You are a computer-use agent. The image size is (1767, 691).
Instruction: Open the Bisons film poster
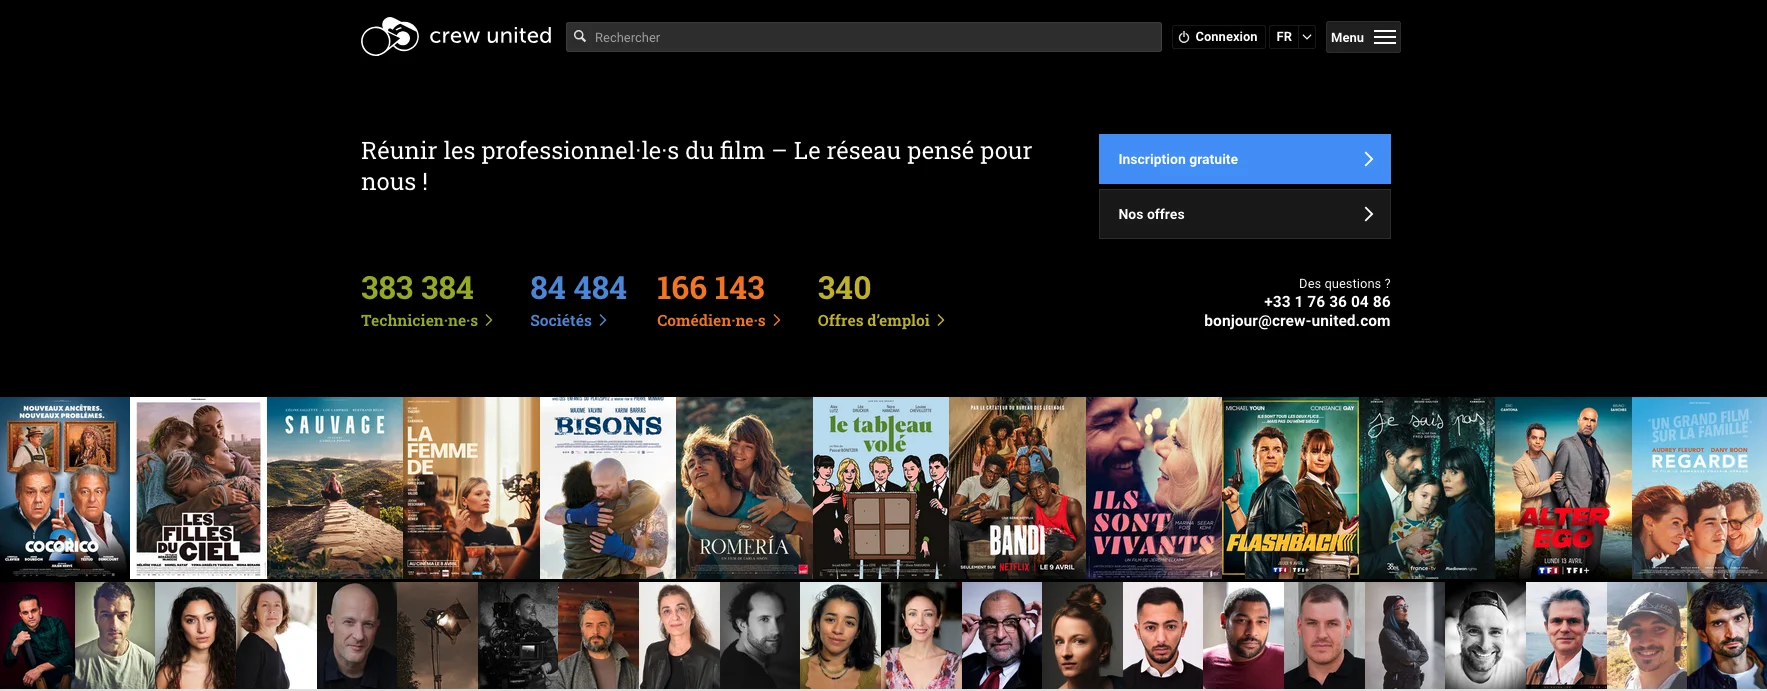click(608, 487)
